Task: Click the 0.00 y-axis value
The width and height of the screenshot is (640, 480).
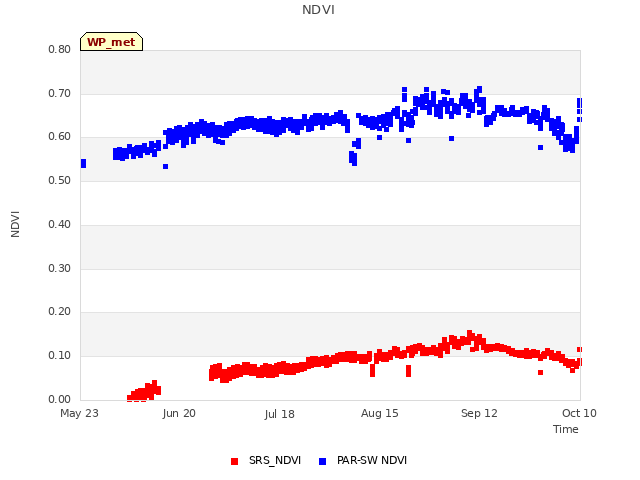Action: [x=60, y=399]
